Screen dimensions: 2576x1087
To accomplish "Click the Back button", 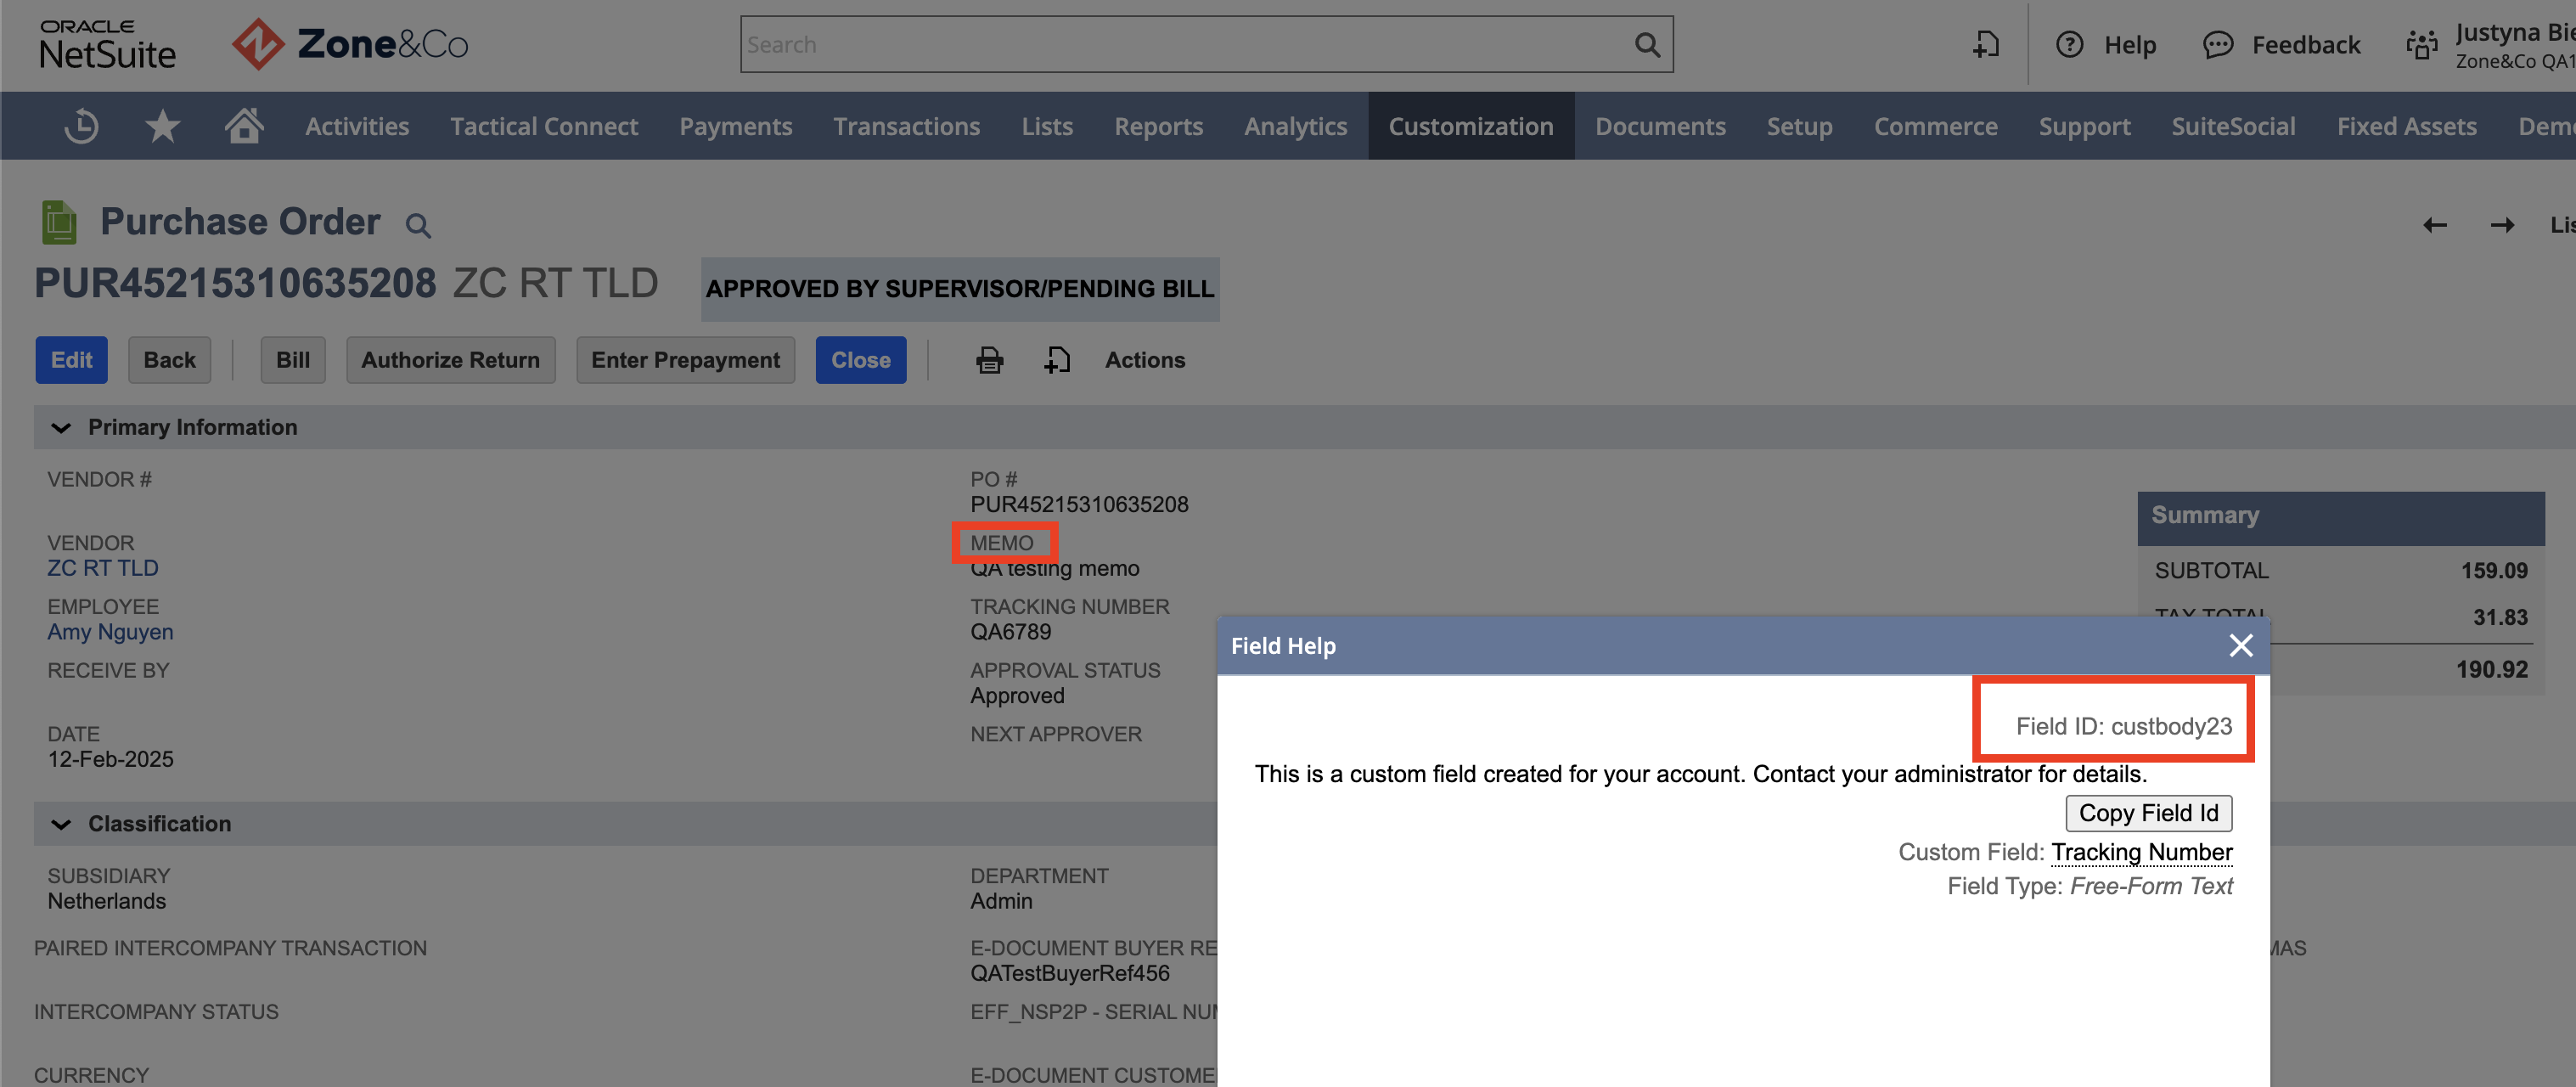I will (x=169, y=360).
